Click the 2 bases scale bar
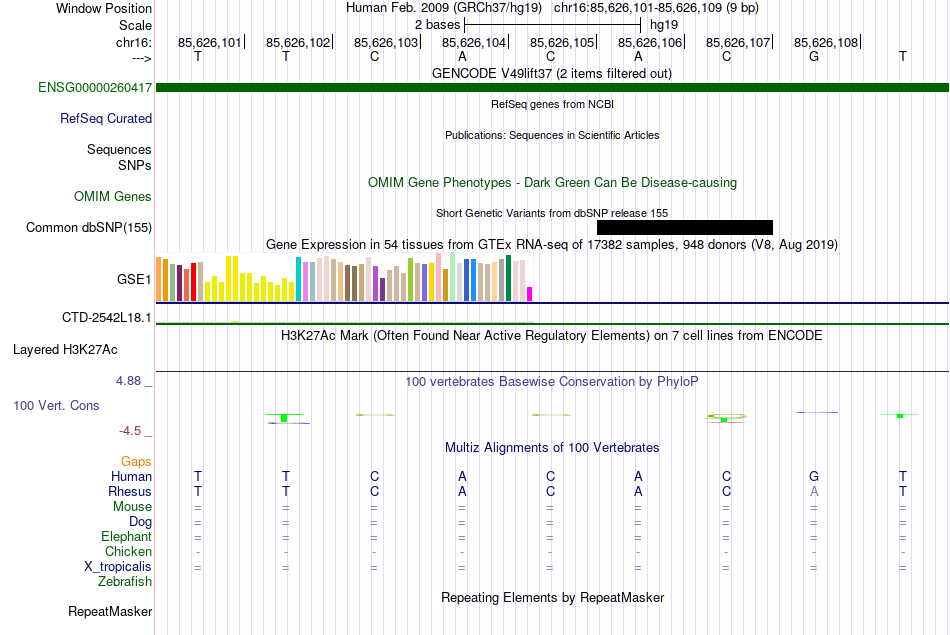The width and height of the screenshot is (950, 635). pyautogui.click(x=553, y=25)
